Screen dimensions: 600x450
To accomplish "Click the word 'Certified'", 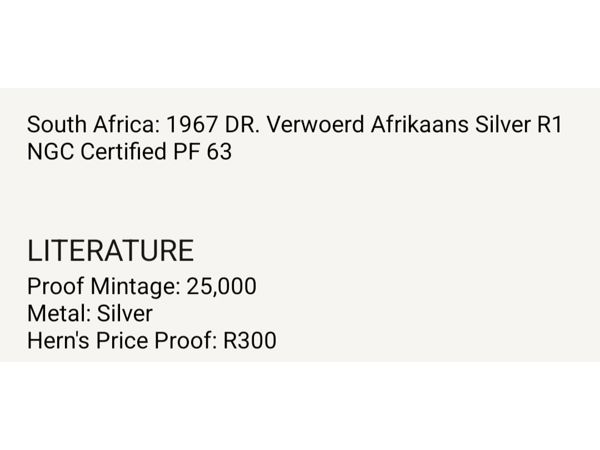I will pyautogui.click(x=123, y=152).
